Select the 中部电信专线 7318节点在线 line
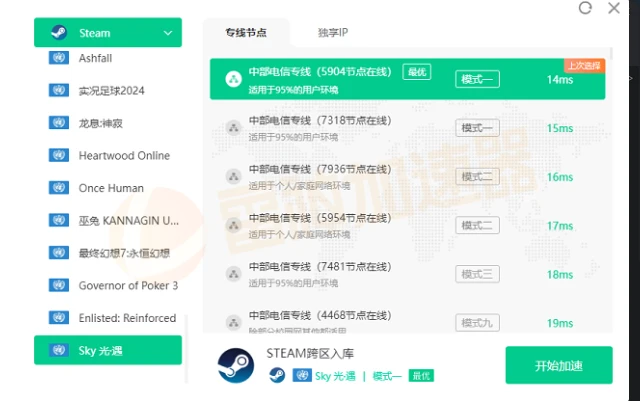 pyautogui.click(x=407, y=128)
